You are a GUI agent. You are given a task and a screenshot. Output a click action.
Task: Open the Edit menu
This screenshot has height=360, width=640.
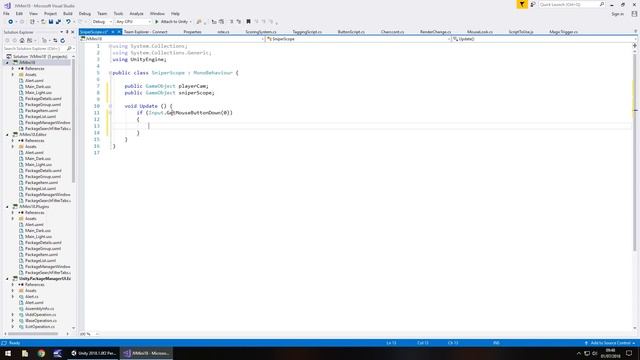(x=19, y=13)
